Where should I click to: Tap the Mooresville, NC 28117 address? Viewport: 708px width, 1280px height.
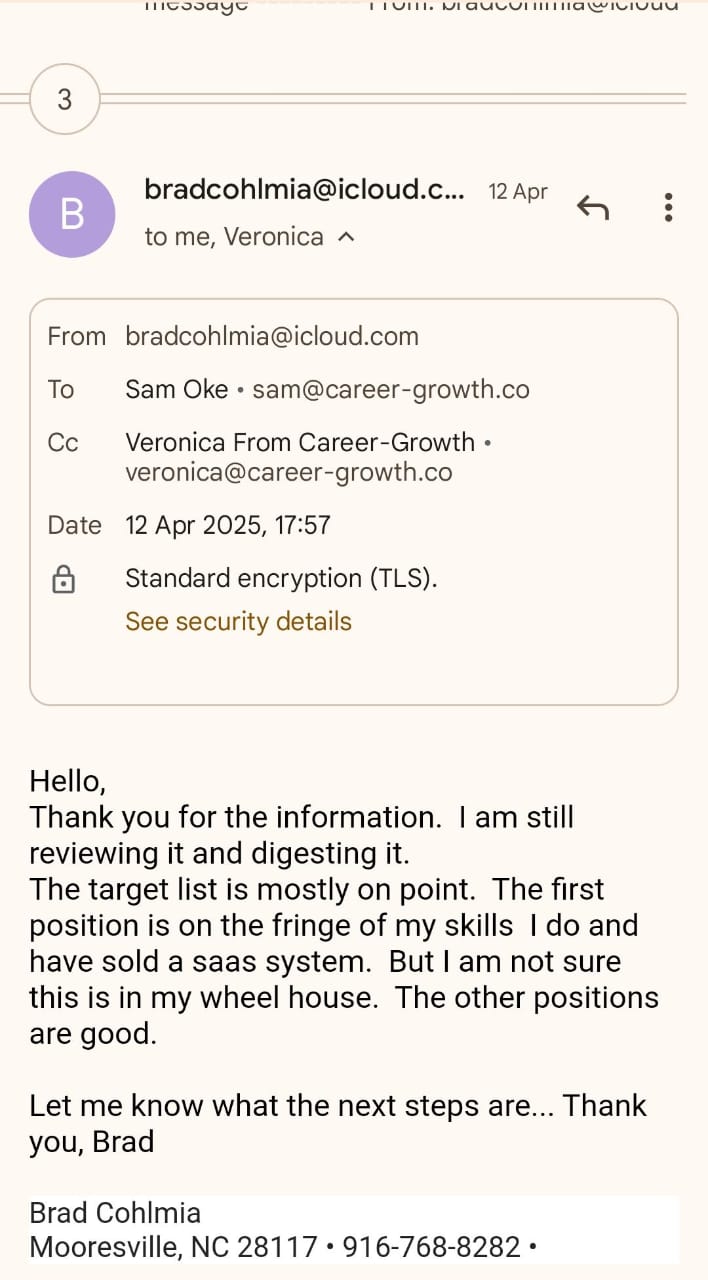tap(173, 1247)
